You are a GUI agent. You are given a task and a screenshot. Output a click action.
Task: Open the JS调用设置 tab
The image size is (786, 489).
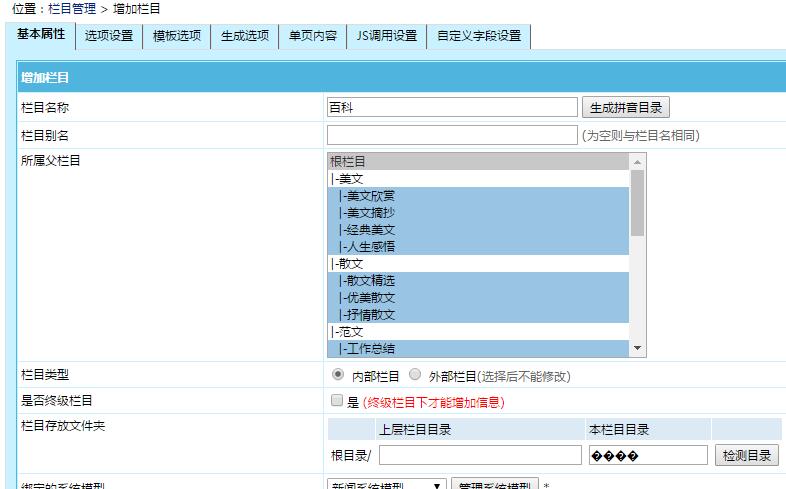coord(386,36)
